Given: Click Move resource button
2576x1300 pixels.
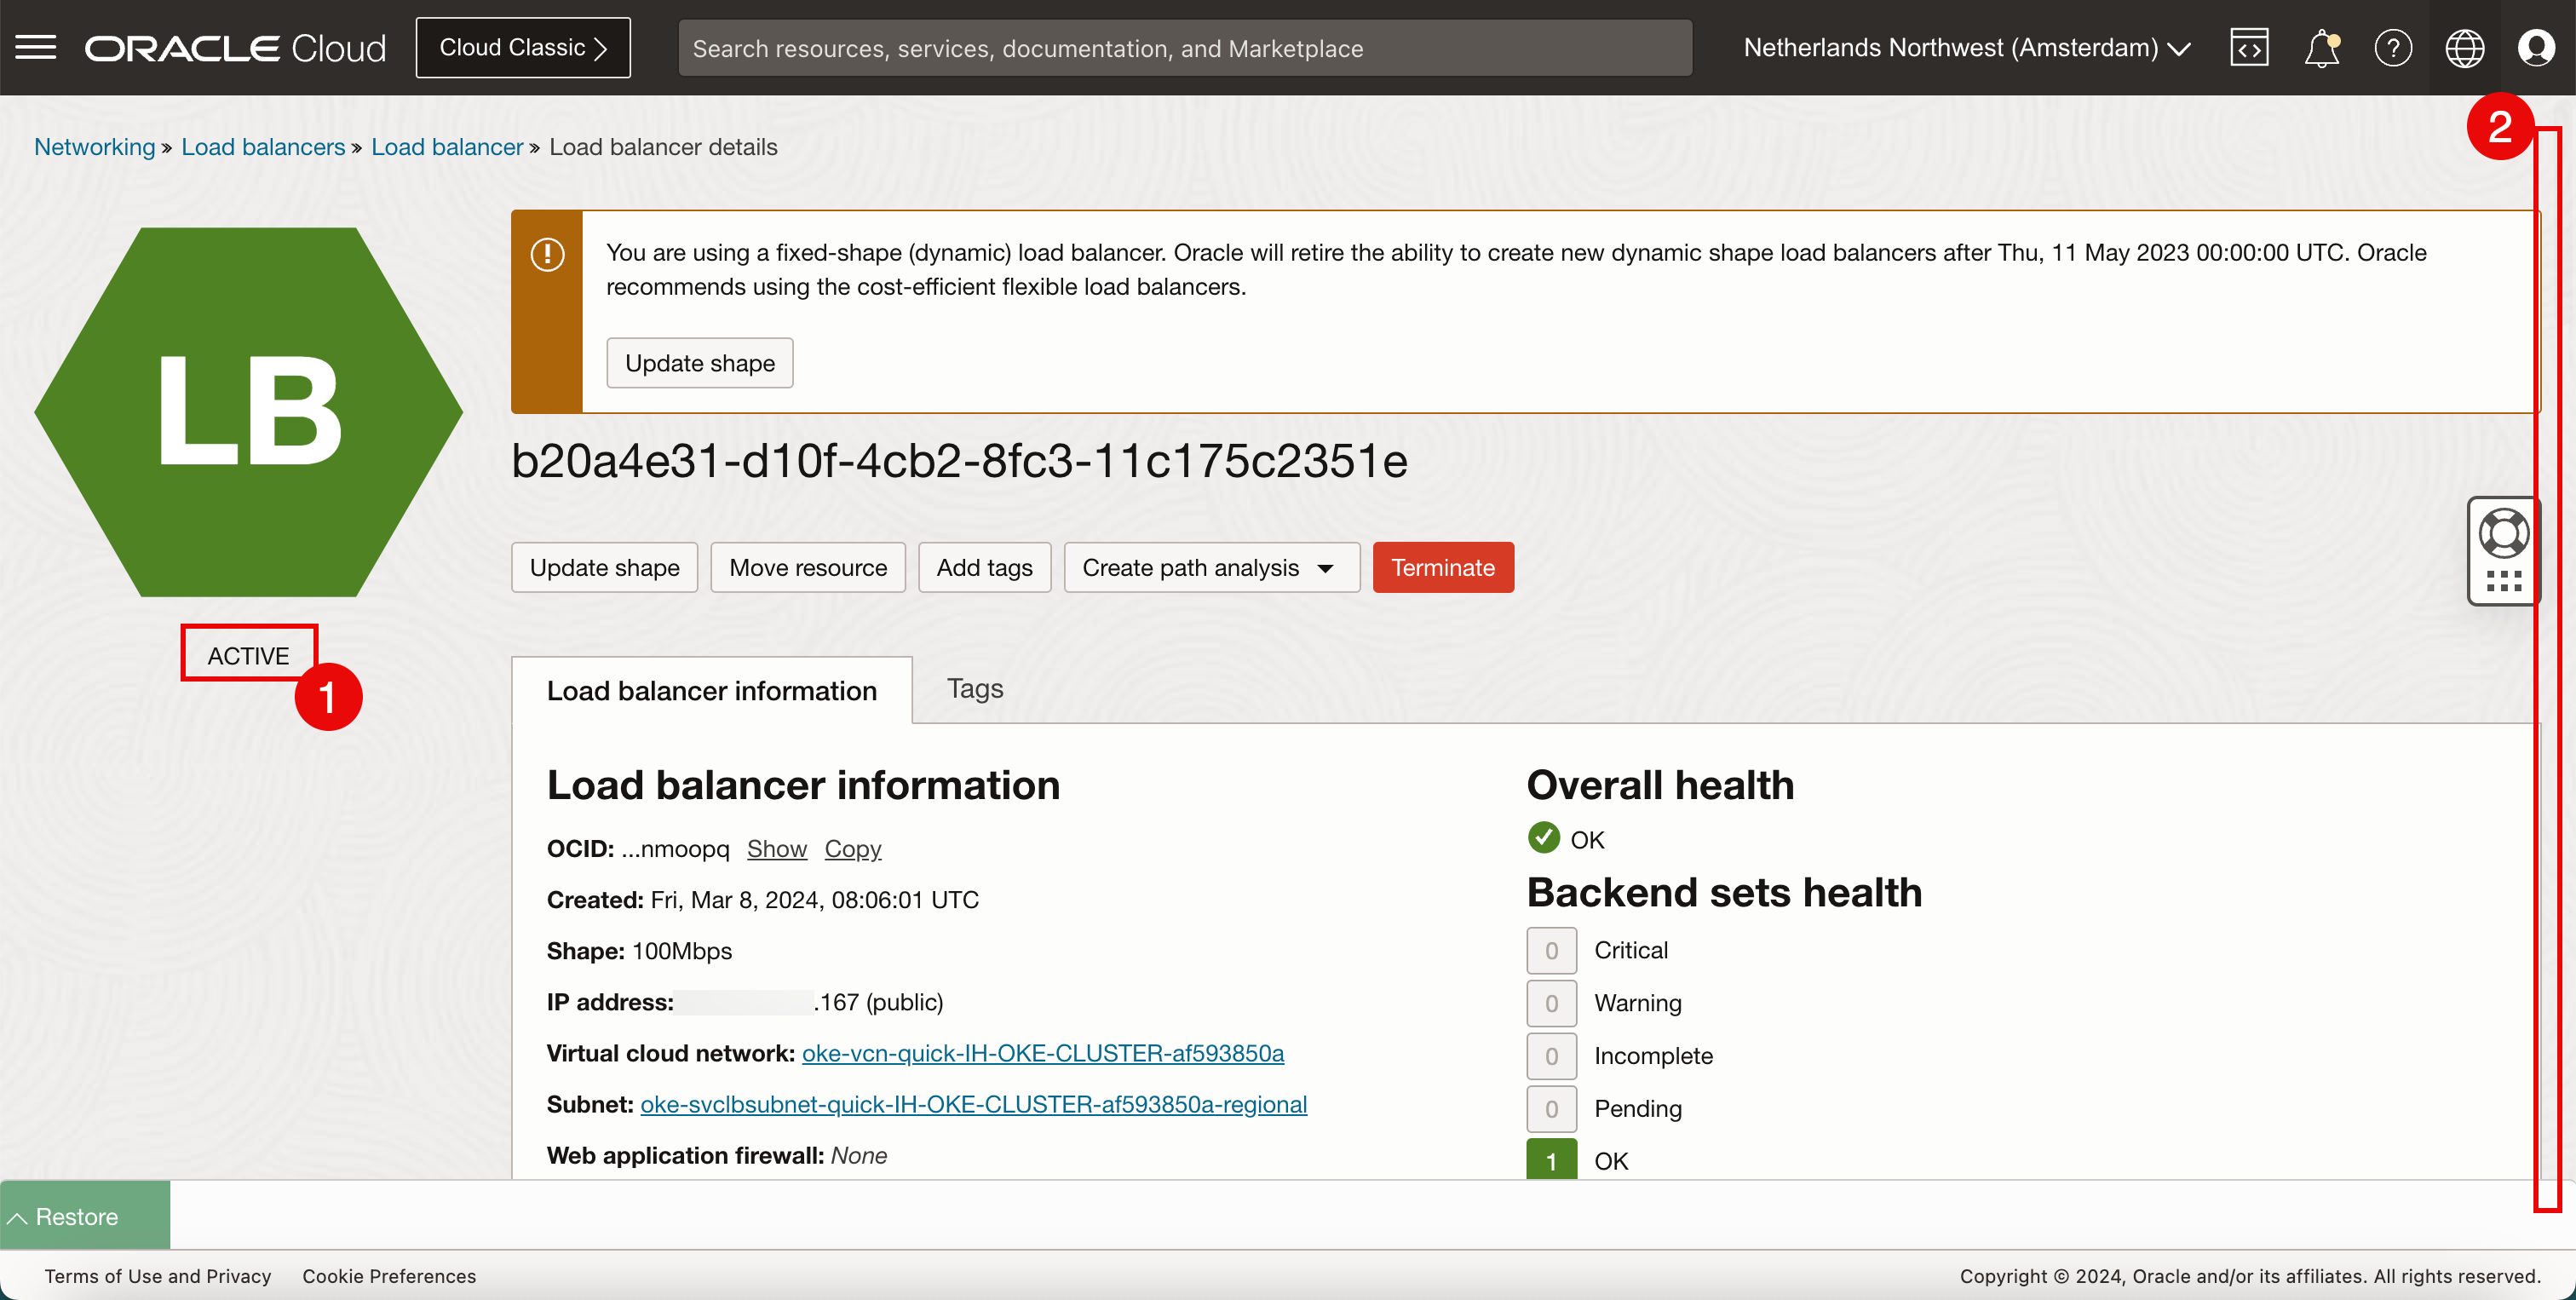Looking at the screenshot, I should (807, 567).
